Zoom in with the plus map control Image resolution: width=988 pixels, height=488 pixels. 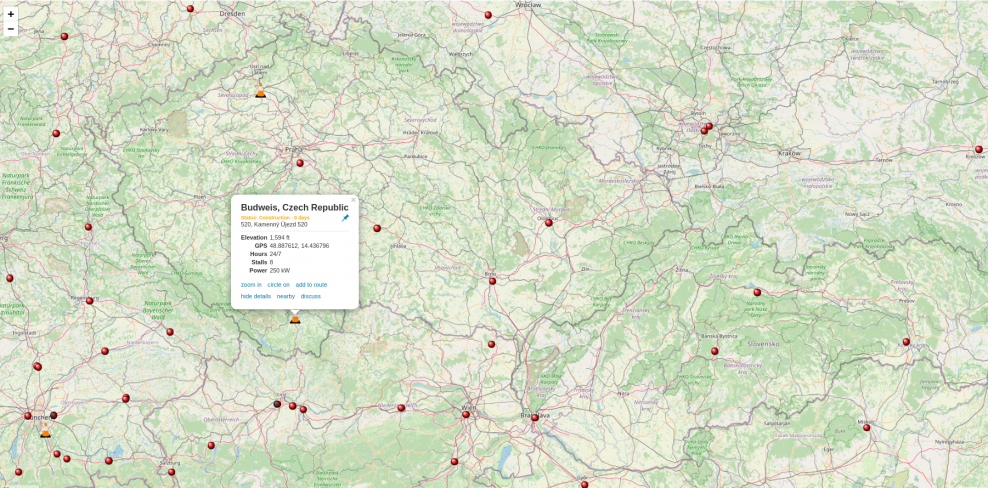pyautogui.click(x=11, y=14)
